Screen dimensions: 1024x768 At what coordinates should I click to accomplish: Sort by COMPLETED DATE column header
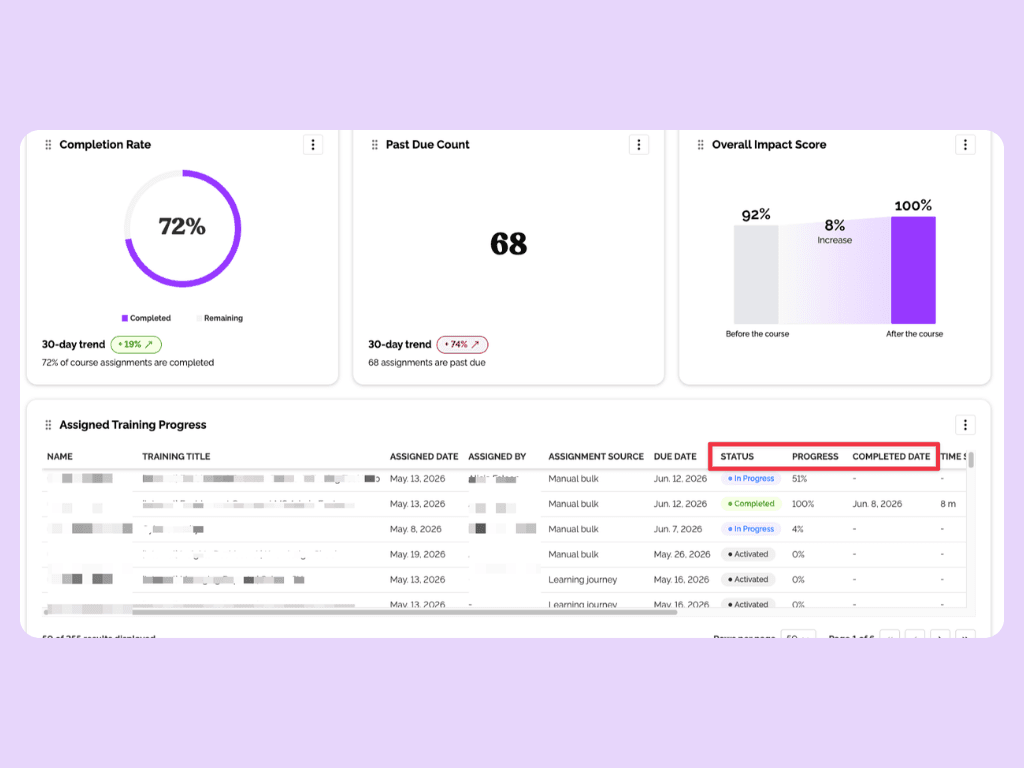tap(891, 456)
